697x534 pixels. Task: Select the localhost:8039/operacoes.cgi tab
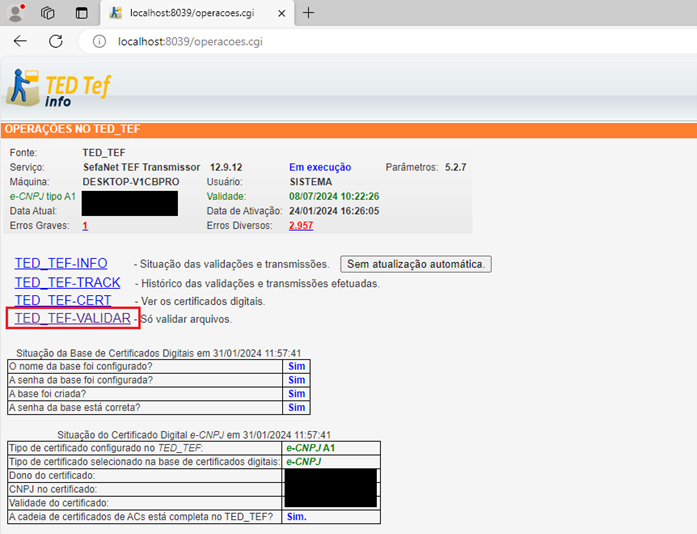point(197,13)
